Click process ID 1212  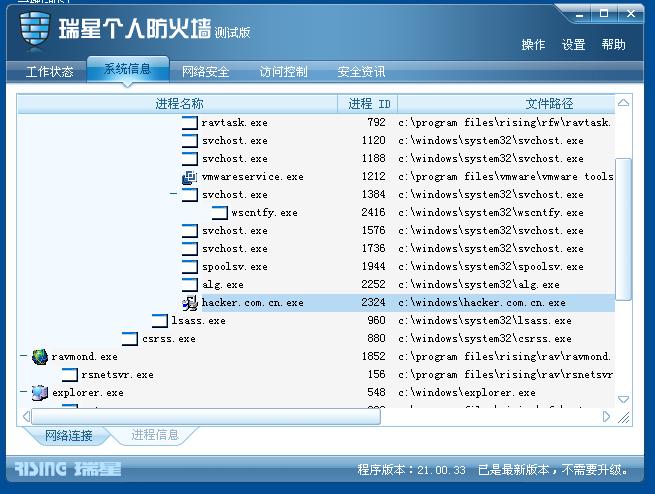[373, 177]
